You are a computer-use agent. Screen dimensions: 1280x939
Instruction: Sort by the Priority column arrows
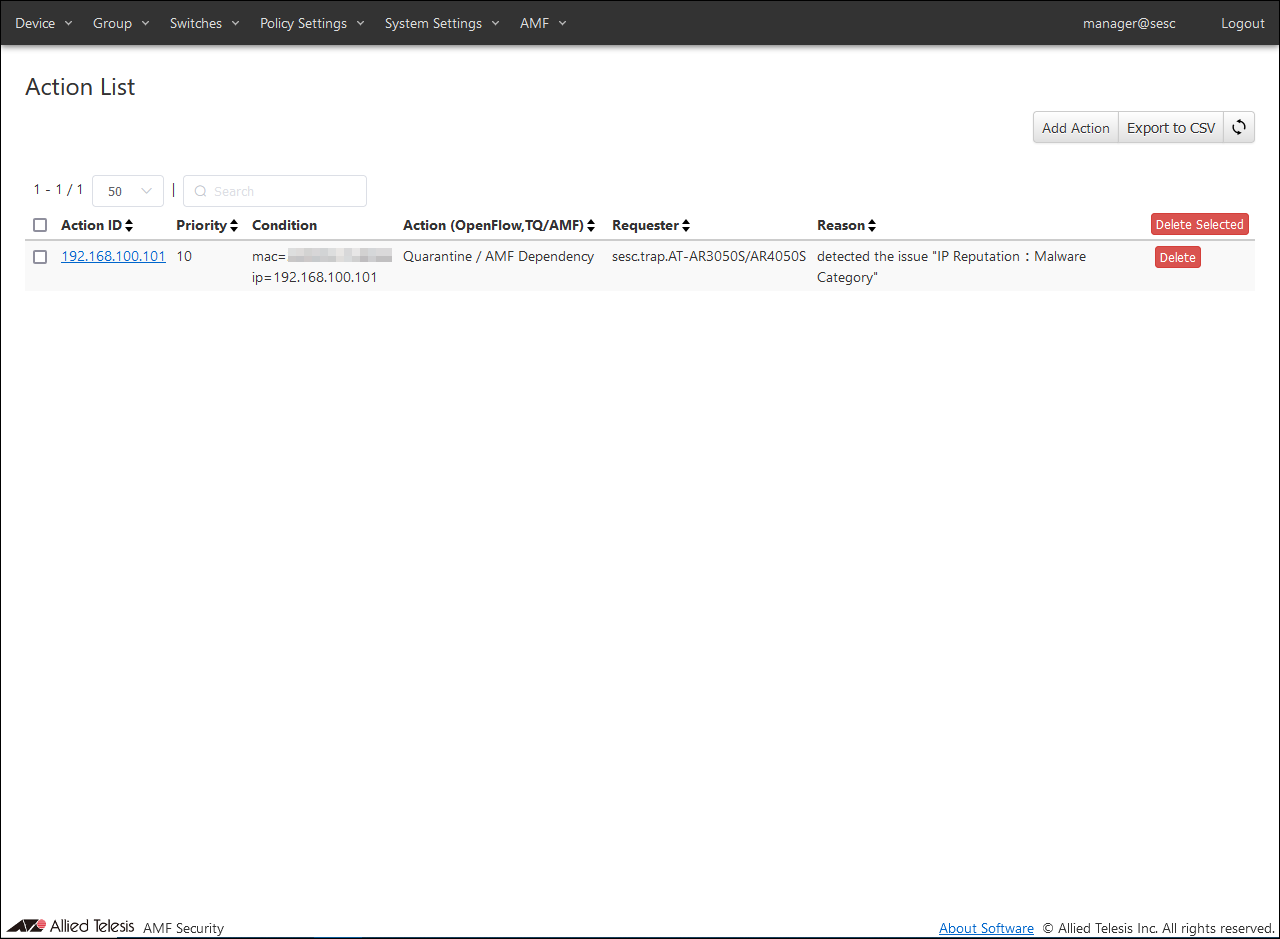234,226
